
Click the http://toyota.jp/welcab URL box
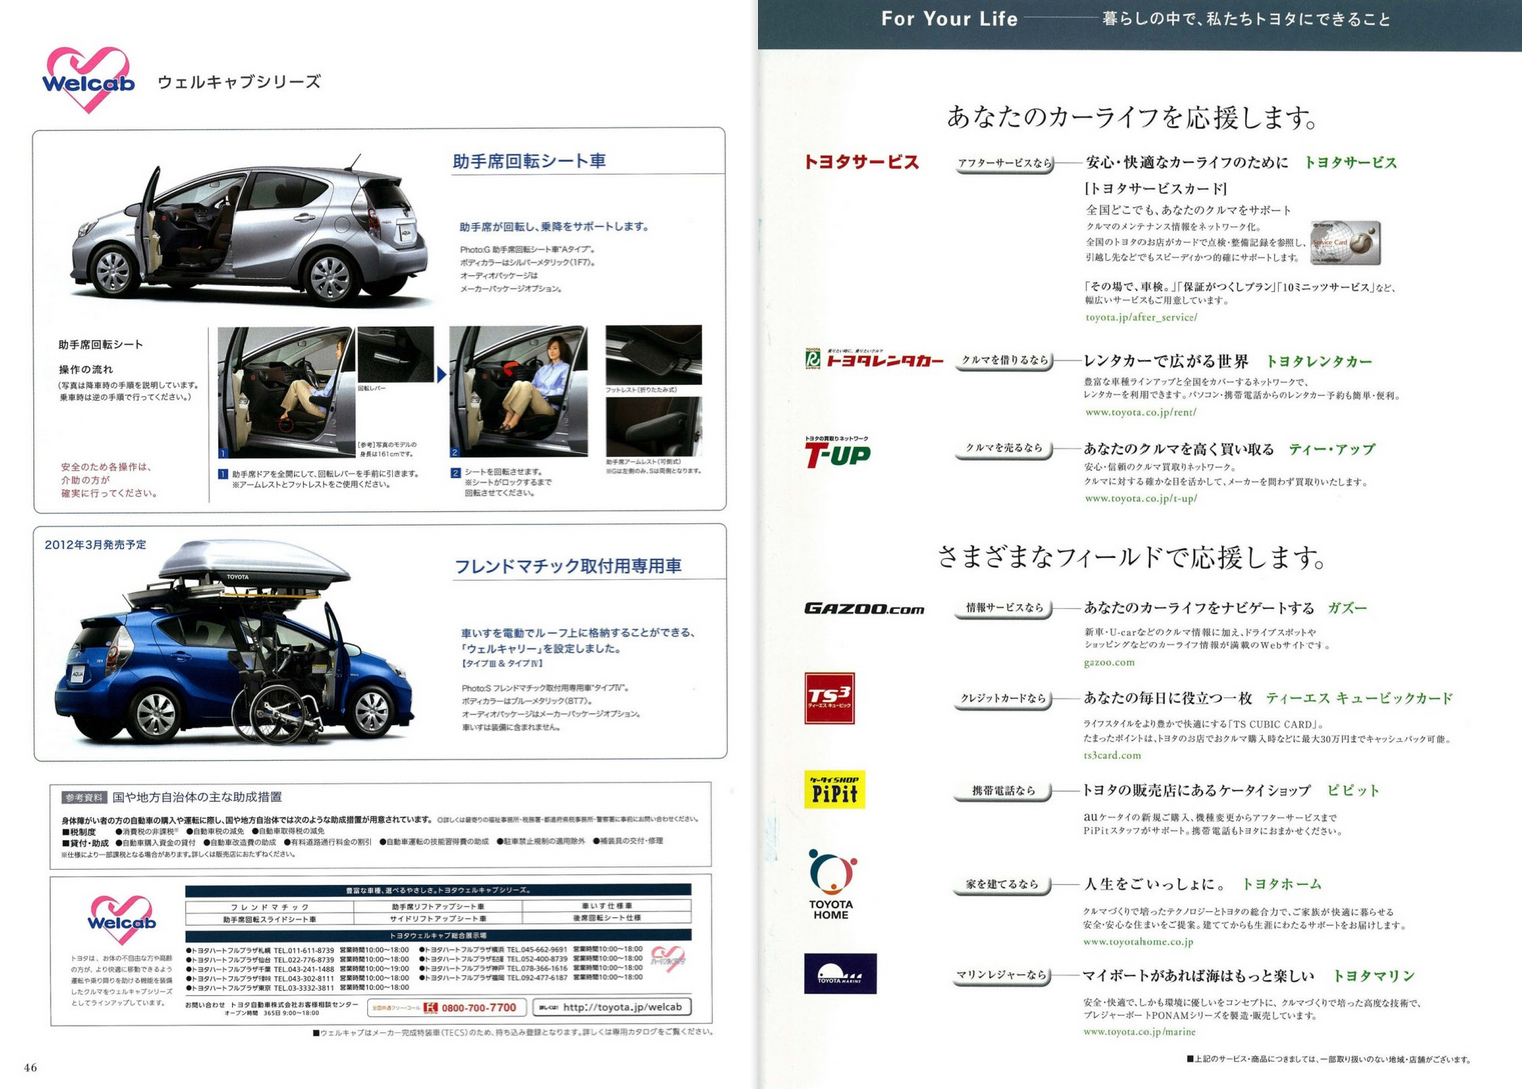(x=612, y=1007)
